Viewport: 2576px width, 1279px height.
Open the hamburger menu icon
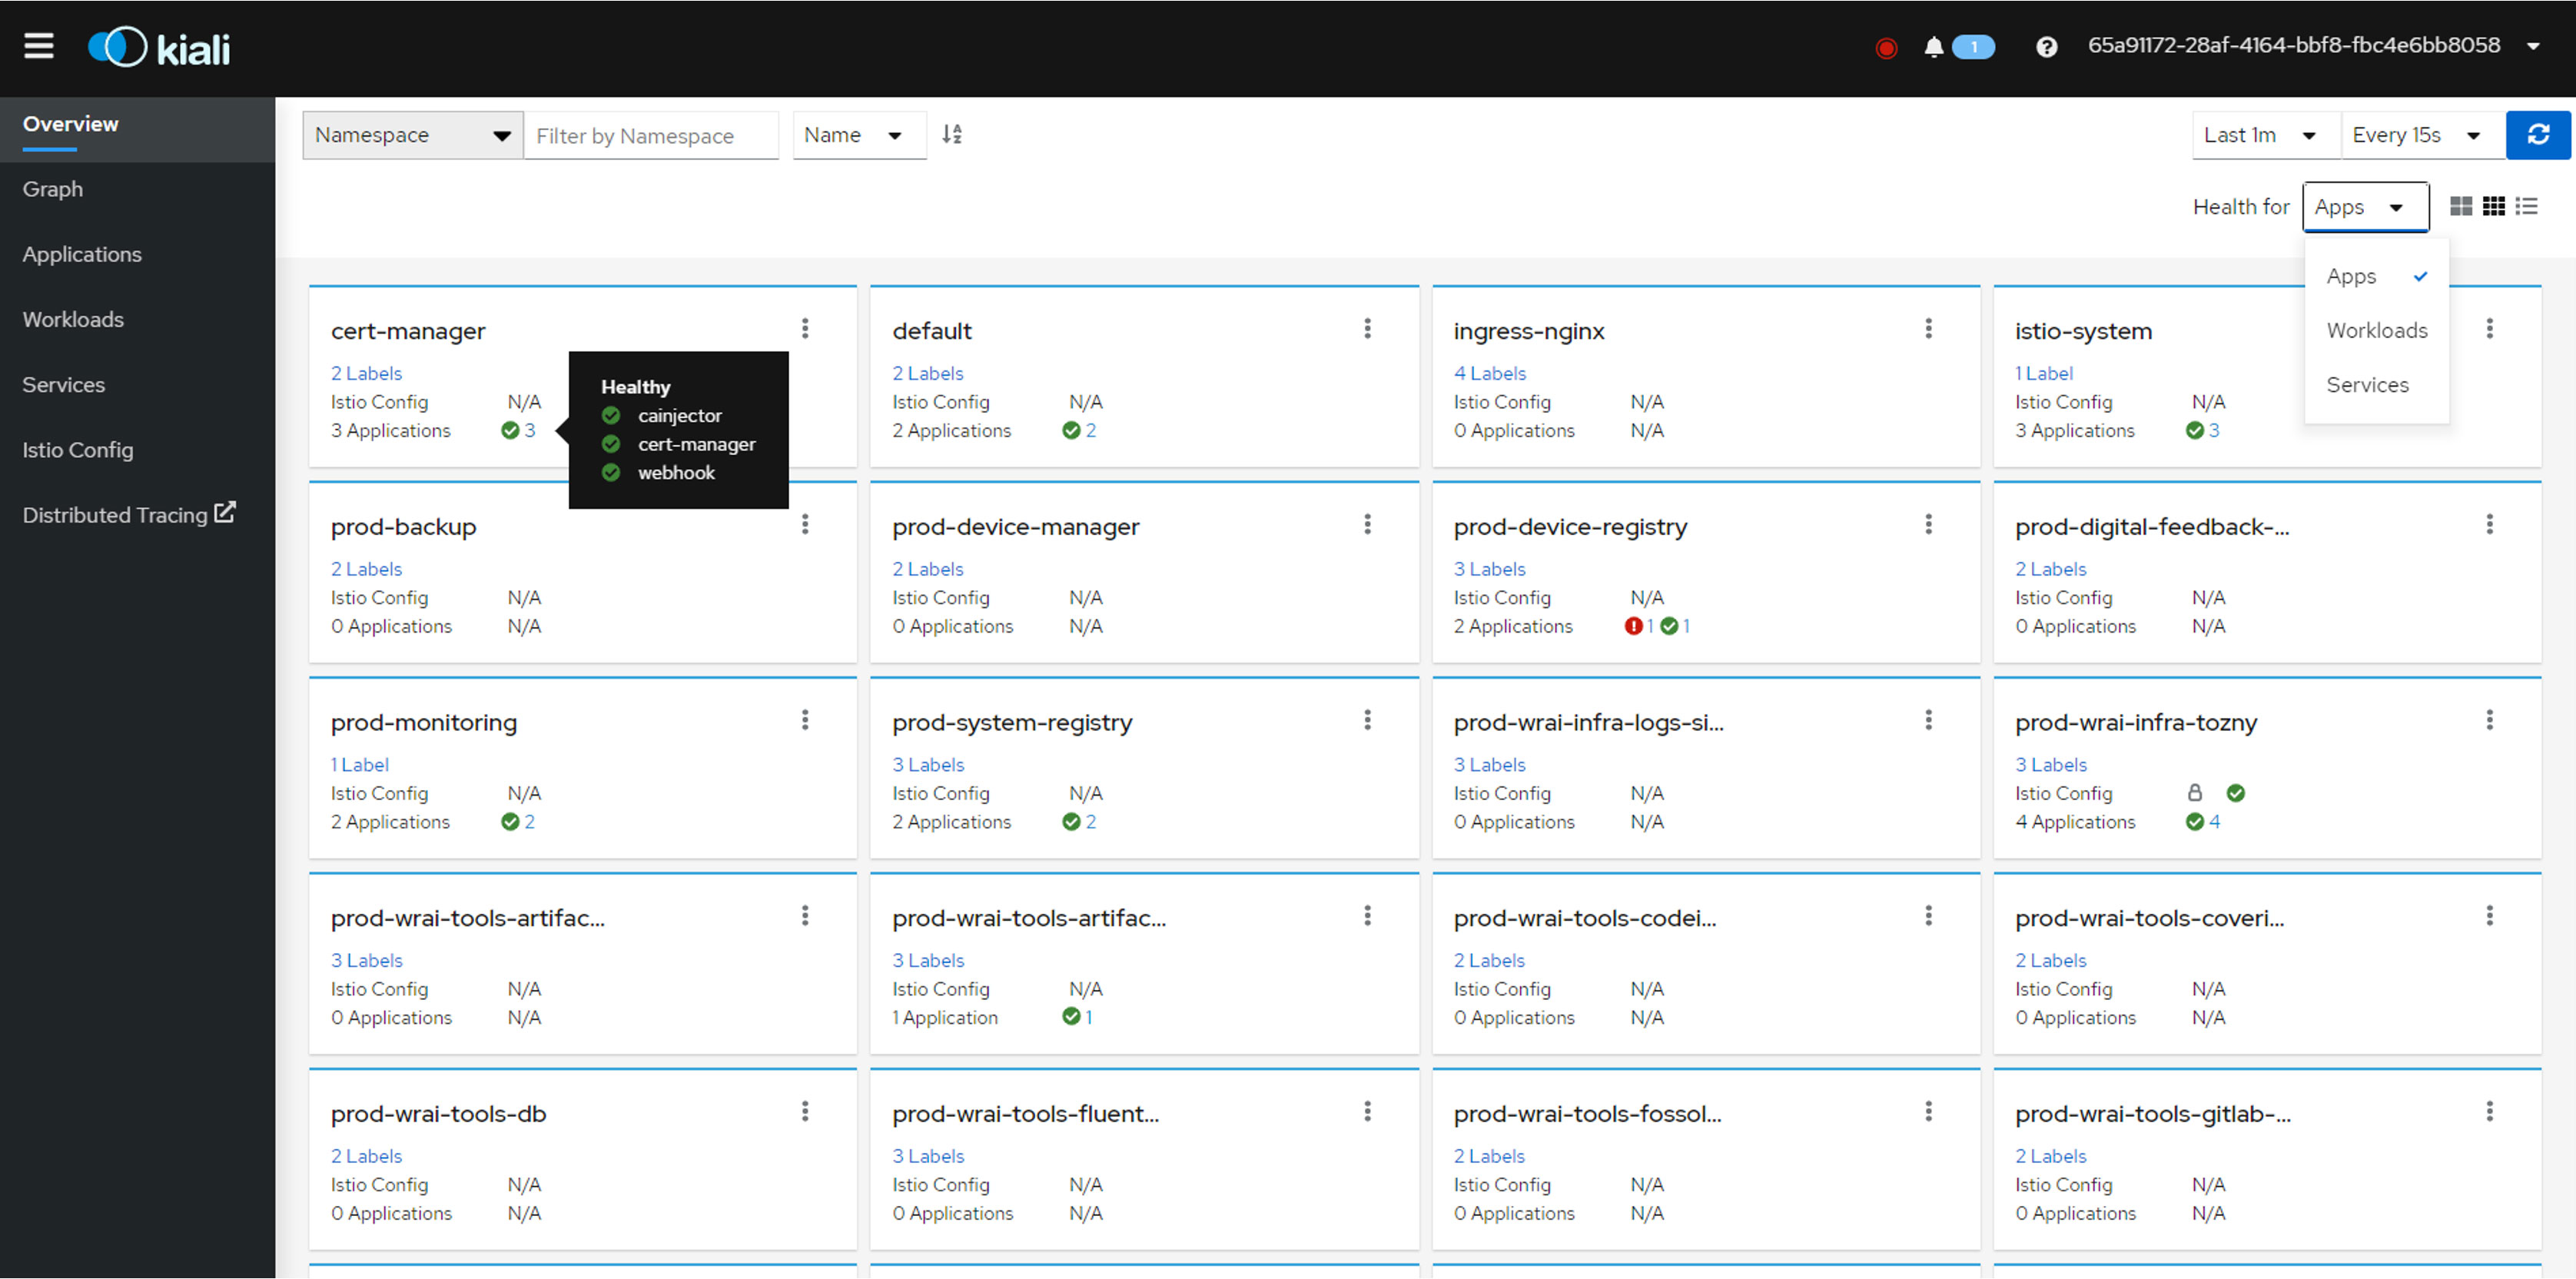point(36,45)
